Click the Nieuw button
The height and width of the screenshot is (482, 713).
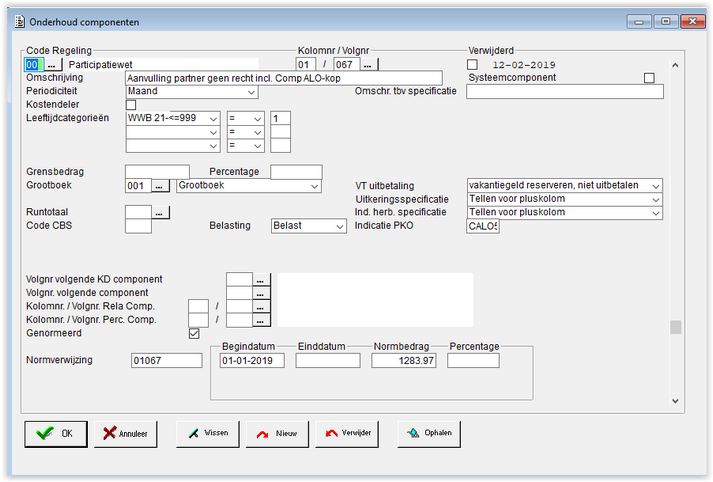(277, 434)
